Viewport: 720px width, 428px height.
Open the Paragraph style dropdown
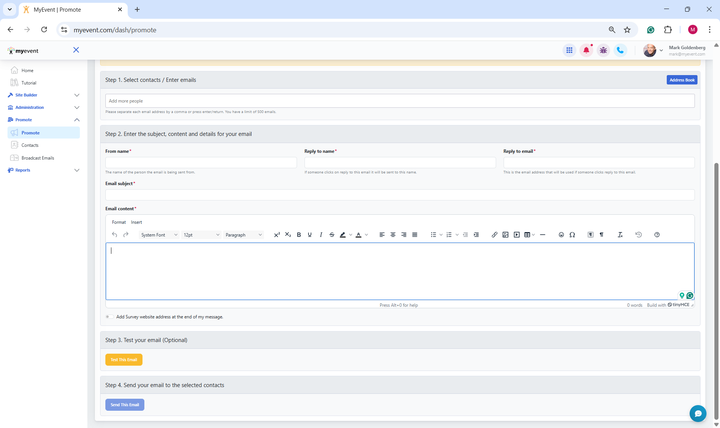coord(243,235)
